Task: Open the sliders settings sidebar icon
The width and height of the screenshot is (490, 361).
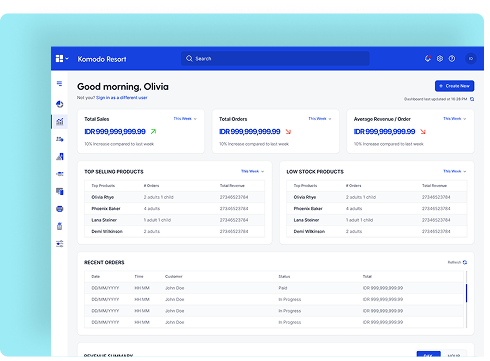Action: (x=60, y=244)
